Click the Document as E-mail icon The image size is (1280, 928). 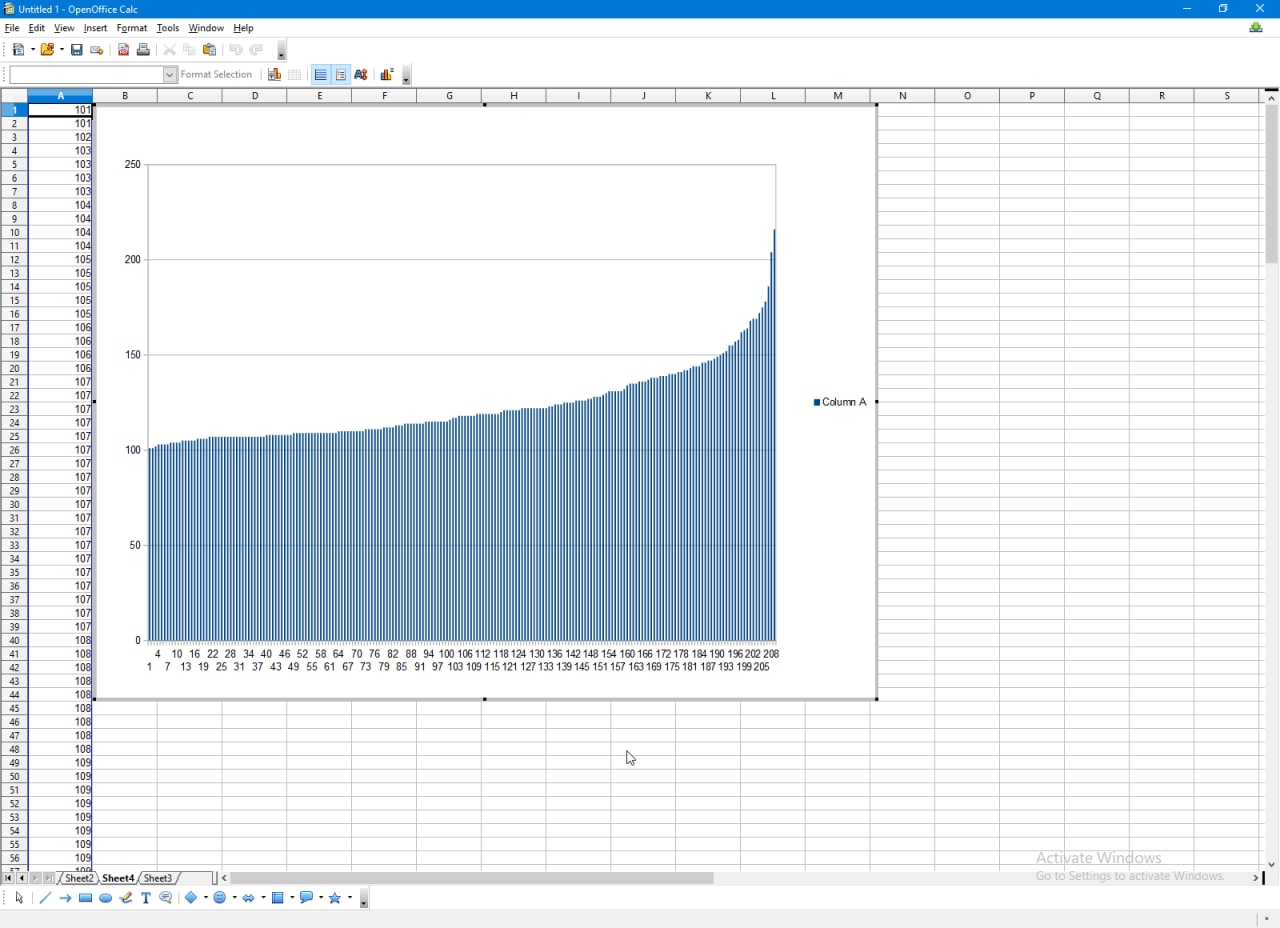point(97,50)
